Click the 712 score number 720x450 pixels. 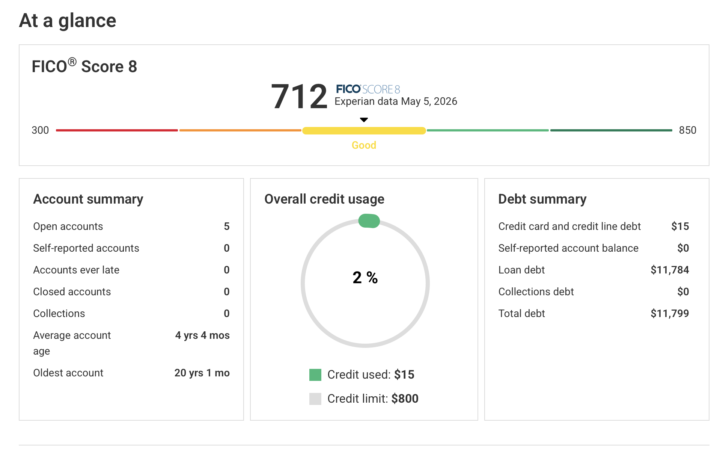click(x=299, y=97)
